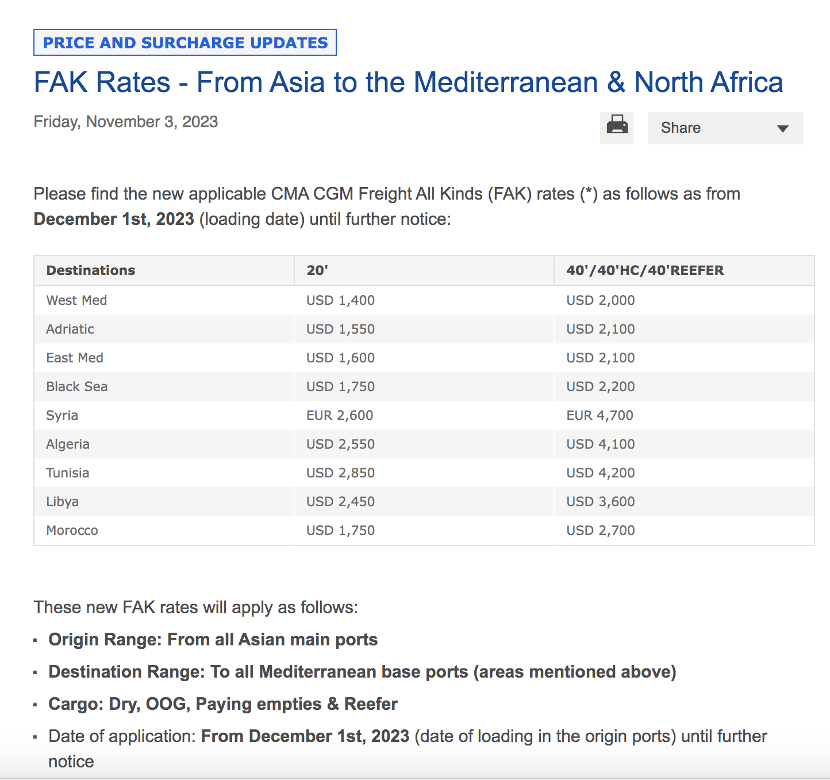Screen dimensions: 830x780
Task: Select the Black Sea destination cell
Action: pyautogui.click(x=76, y=386)
